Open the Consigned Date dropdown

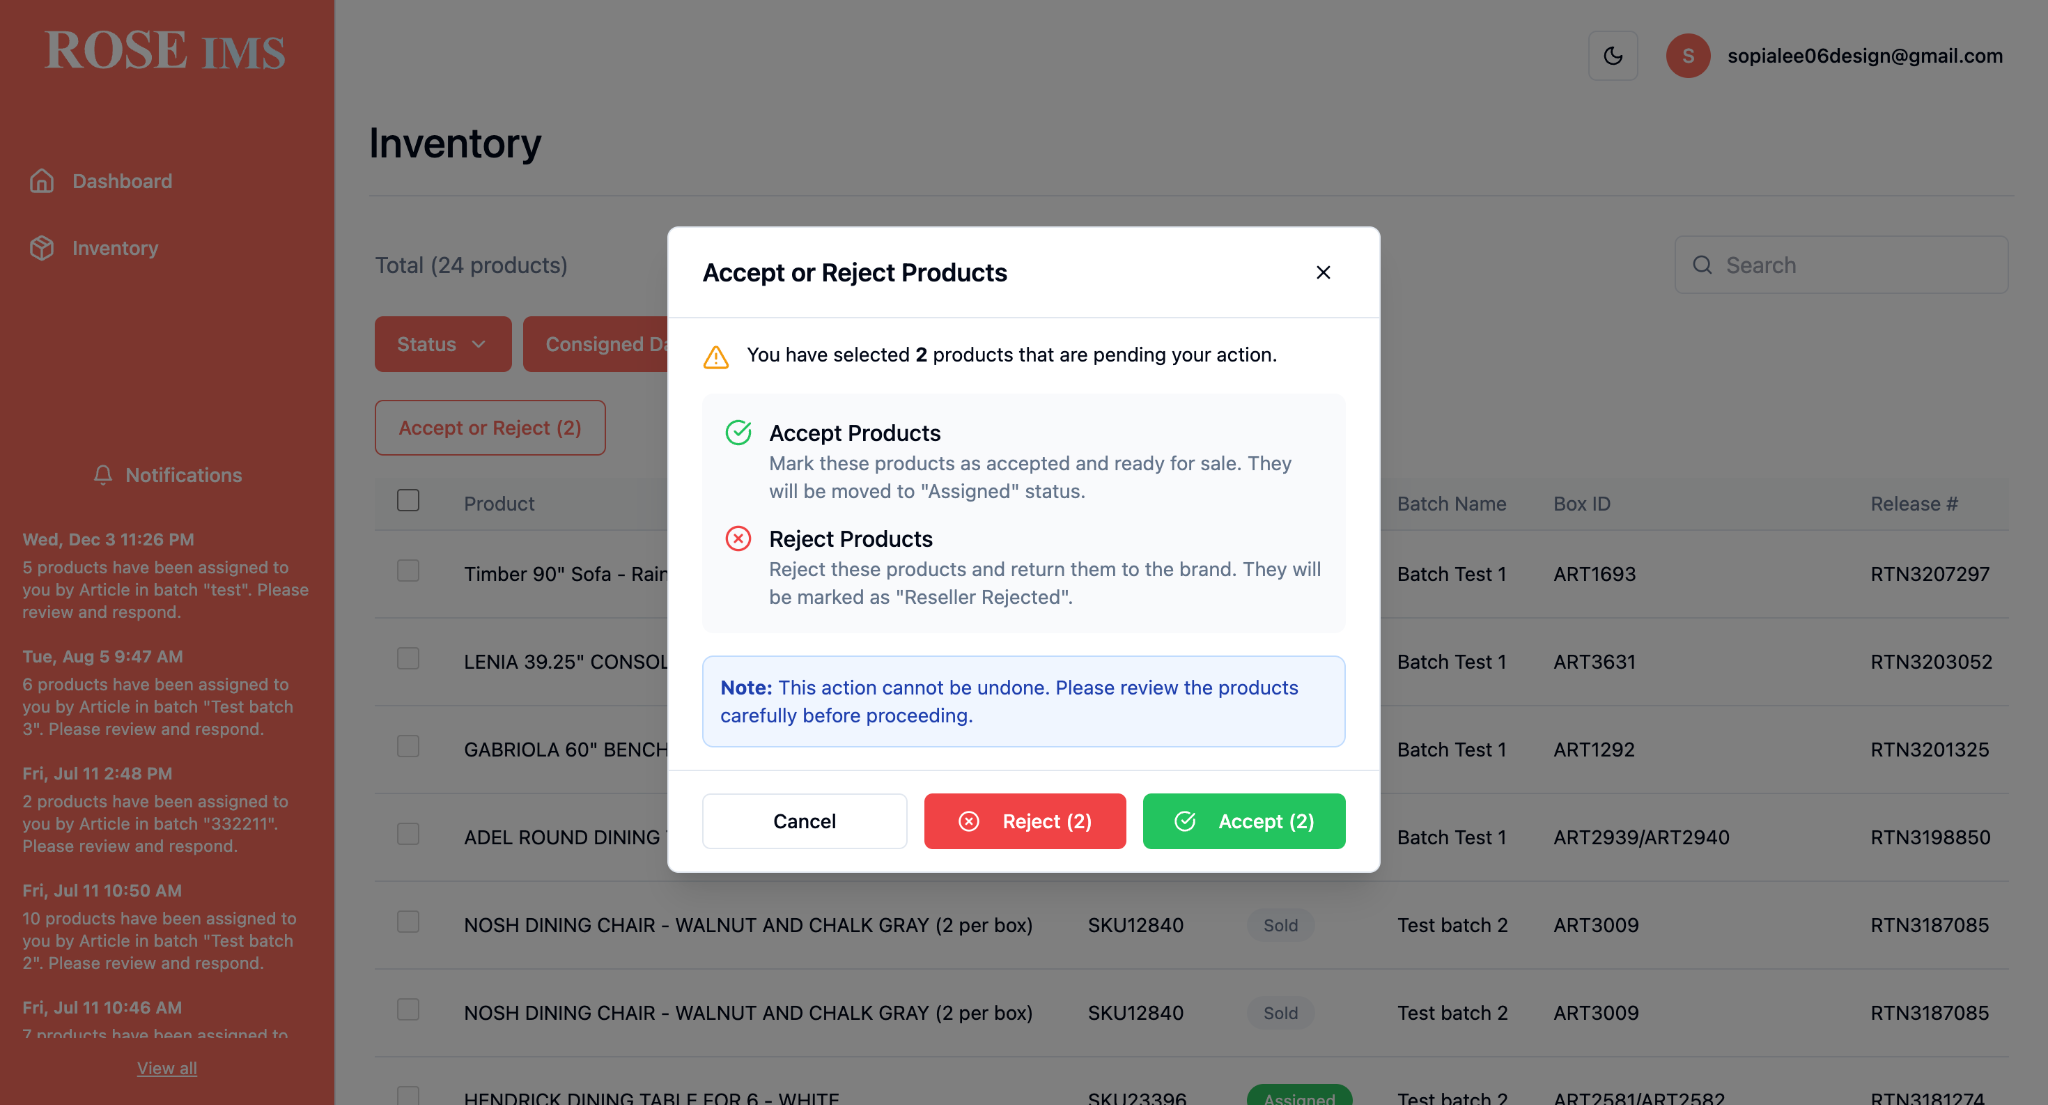coord(612,343)
